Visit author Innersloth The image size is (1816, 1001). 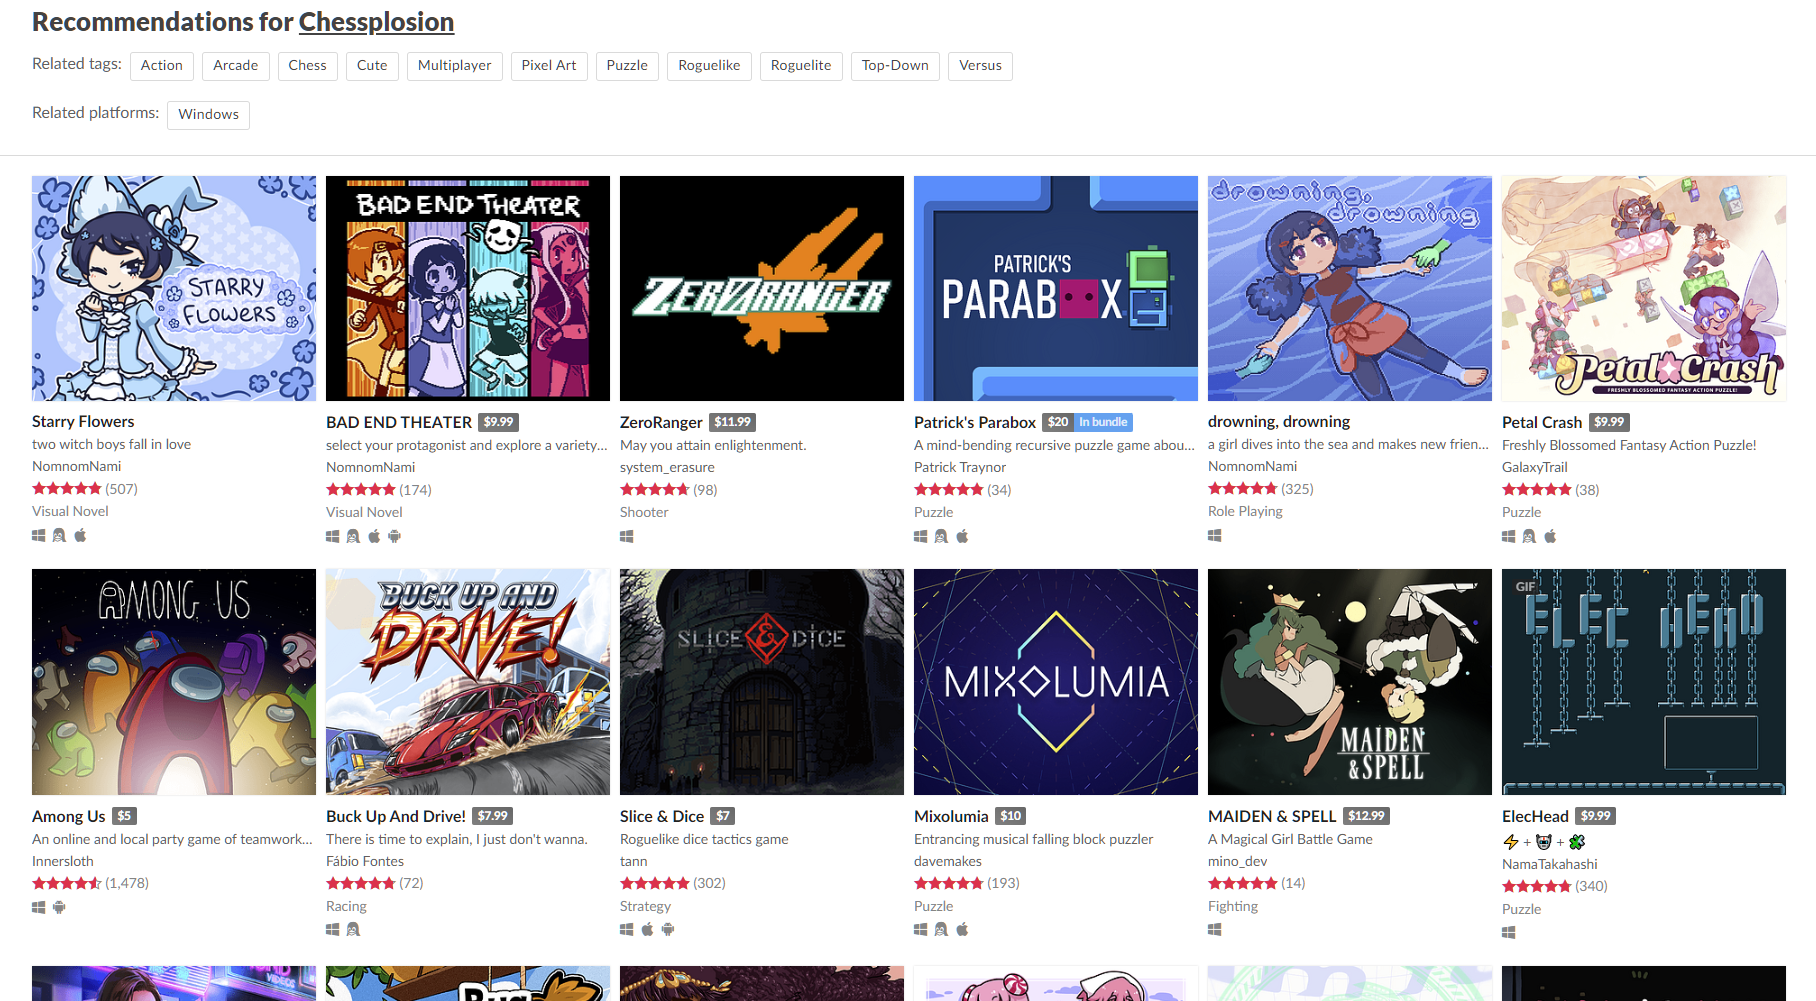pyautogui.click(x=63, y=861)
